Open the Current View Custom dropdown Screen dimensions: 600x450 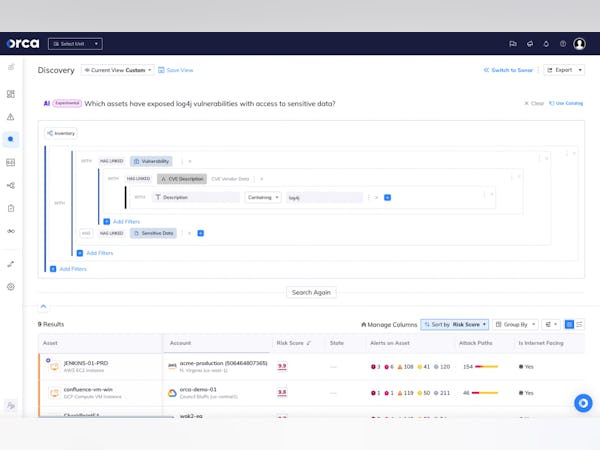click(117, 70)
